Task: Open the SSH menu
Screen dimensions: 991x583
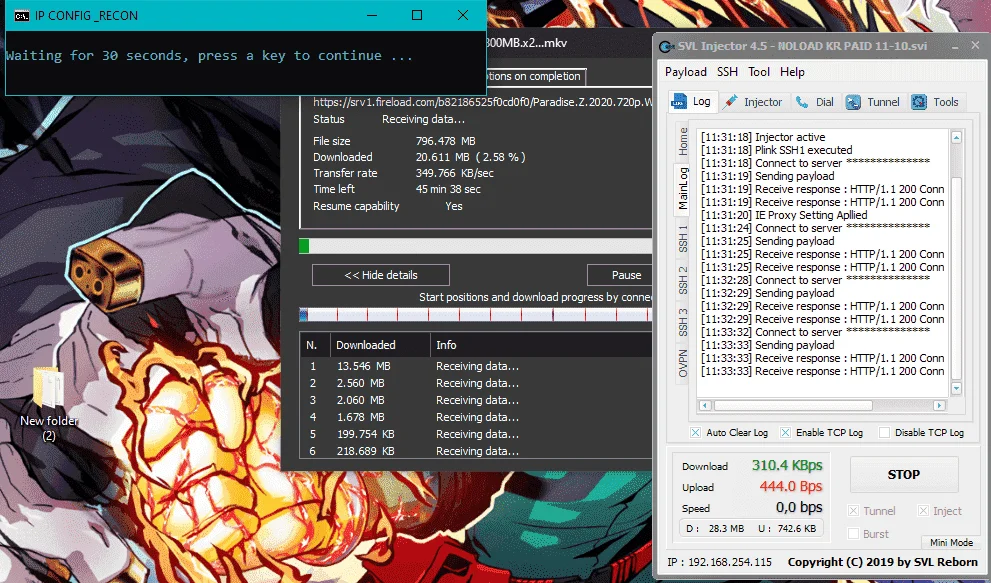Action: tap(727, 72)
